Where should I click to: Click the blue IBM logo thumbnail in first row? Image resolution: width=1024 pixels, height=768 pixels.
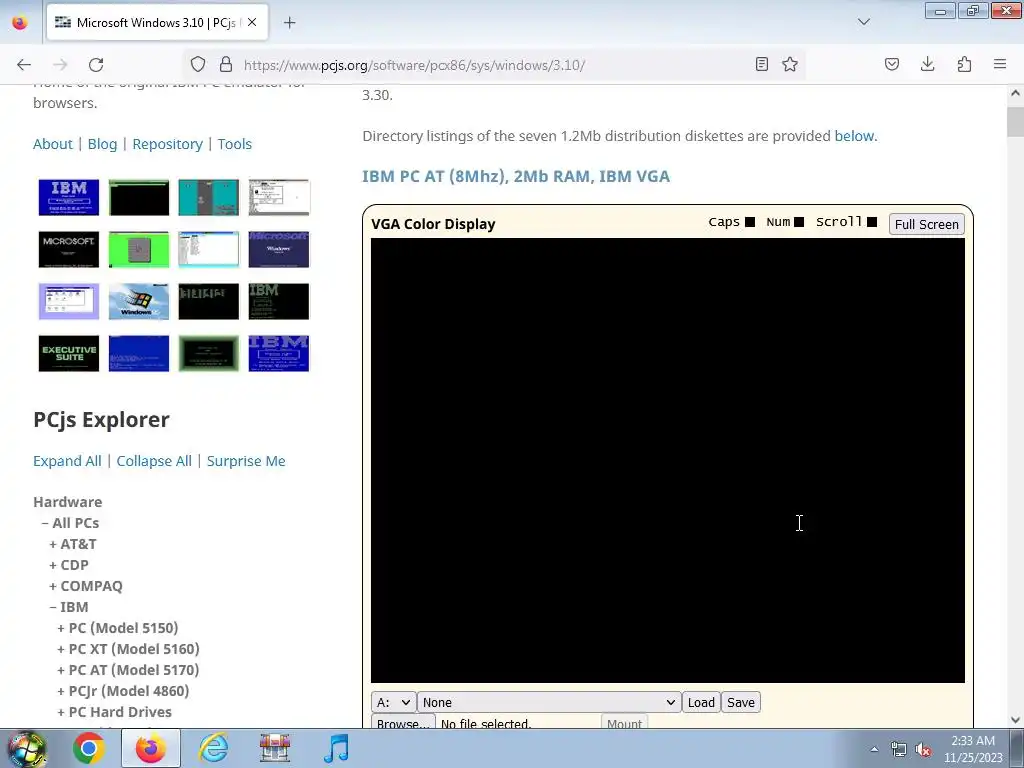69,197
